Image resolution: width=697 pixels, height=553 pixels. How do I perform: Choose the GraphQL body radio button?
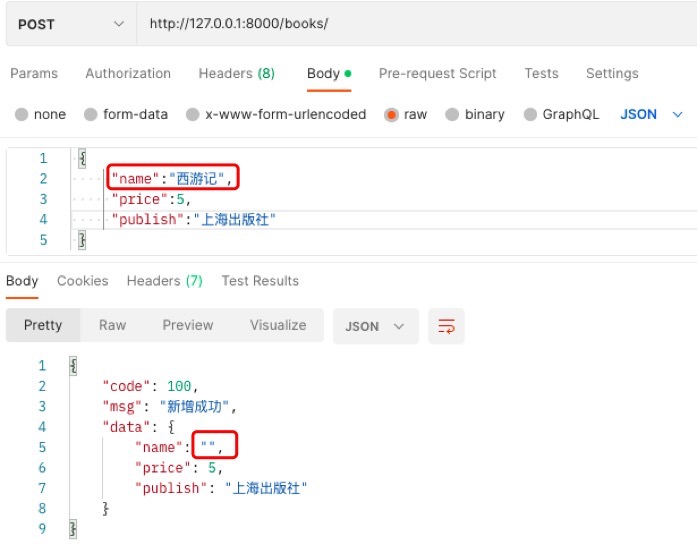[x=530, y=115]
